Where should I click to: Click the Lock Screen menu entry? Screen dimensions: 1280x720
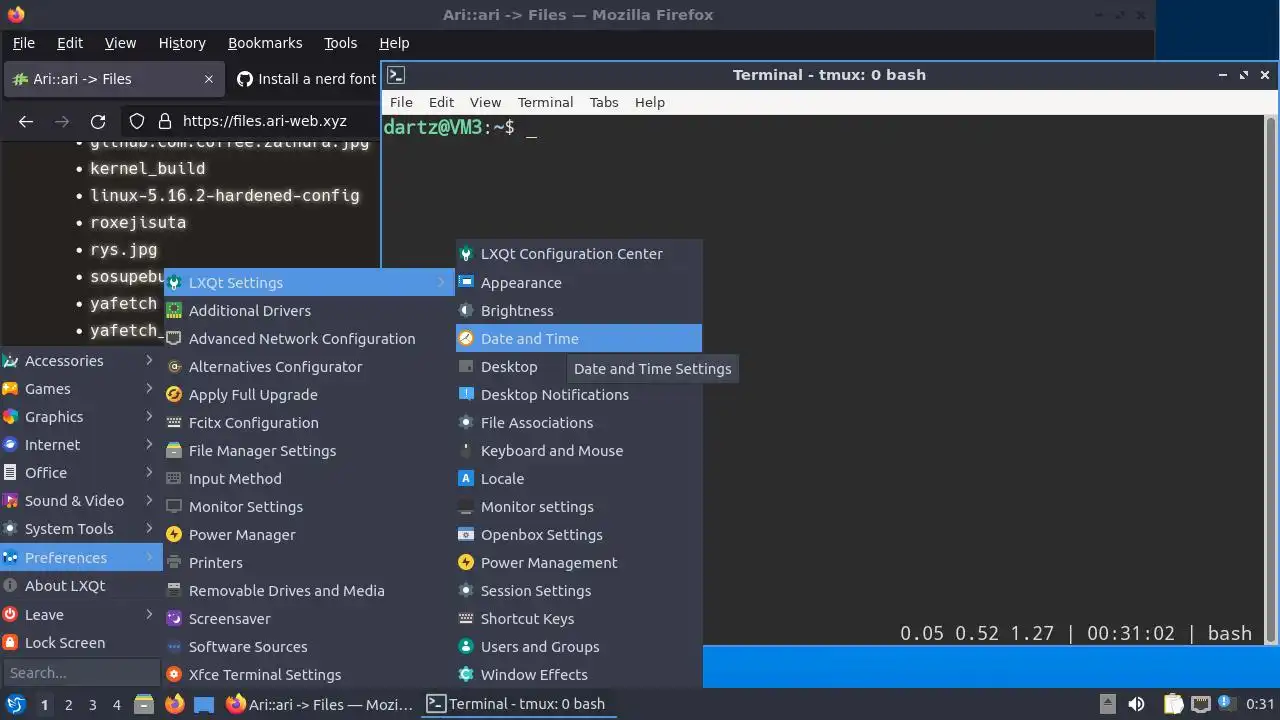click(x=81, y=643)
